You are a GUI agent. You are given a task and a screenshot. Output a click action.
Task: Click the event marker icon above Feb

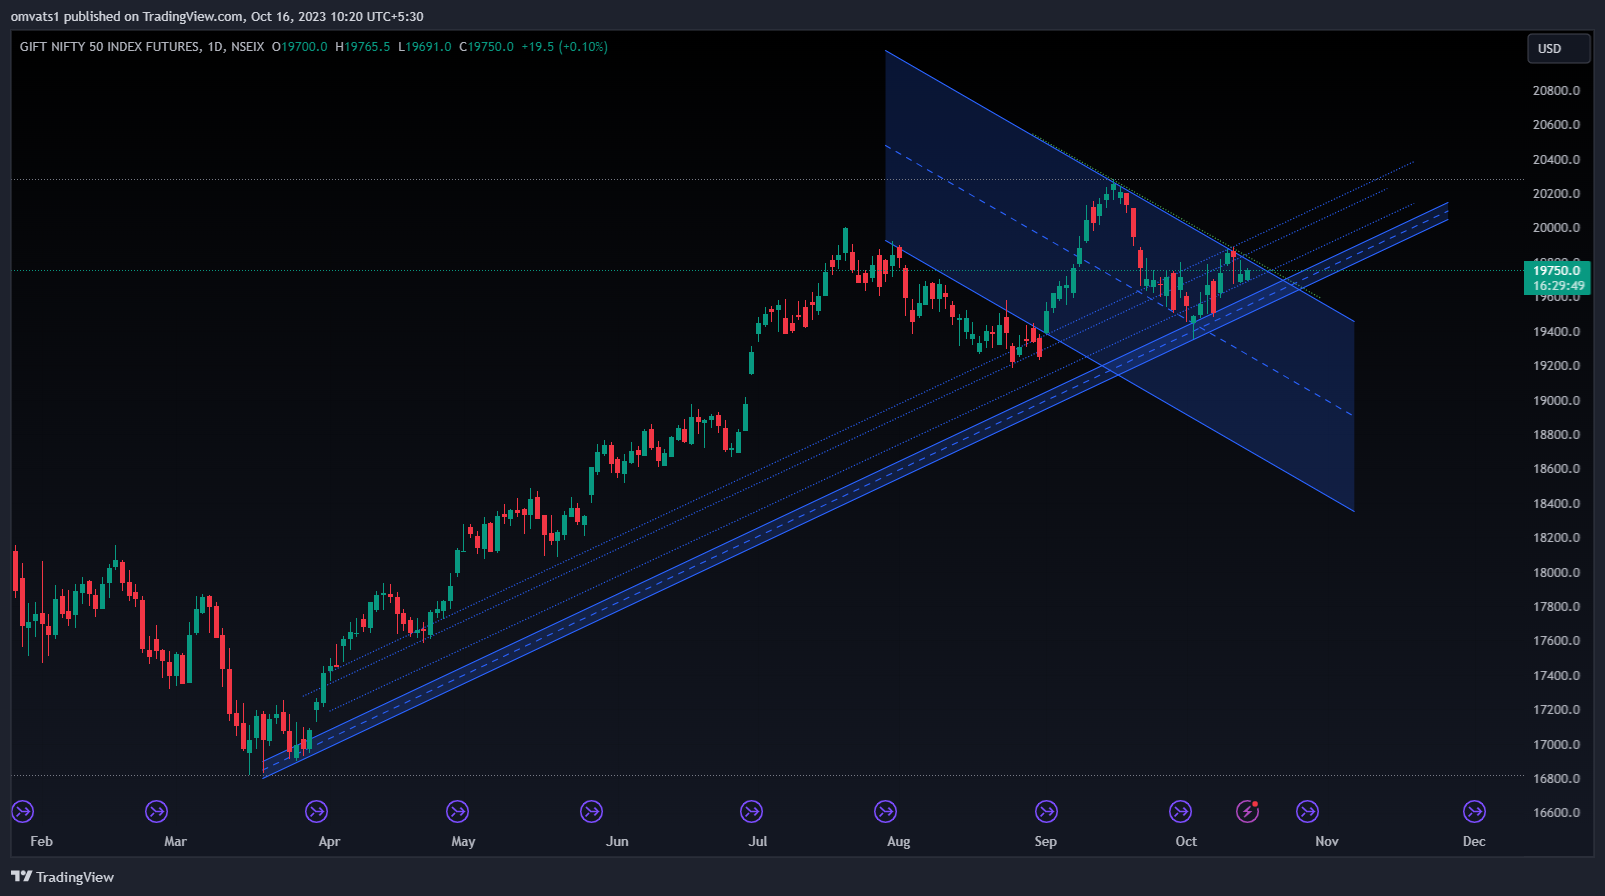click(x=22, y=811)
